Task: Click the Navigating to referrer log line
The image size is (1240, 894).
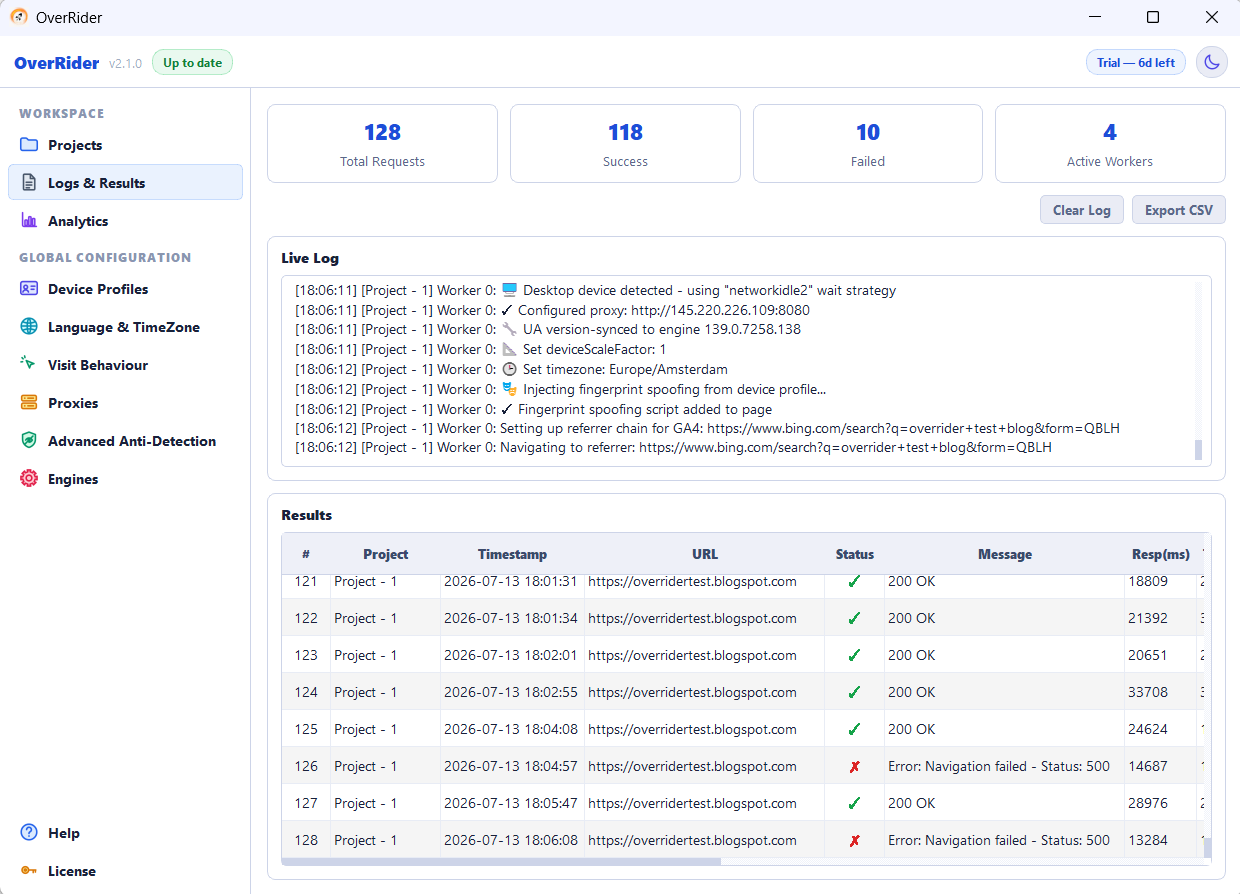Action: point(673,448)
